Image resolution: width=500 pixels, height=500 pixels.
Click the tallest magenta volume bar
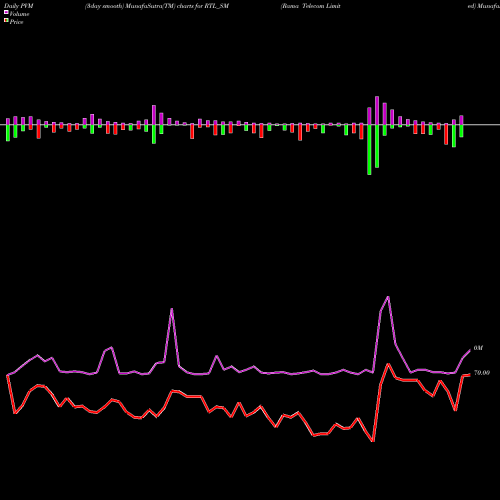pyautogui.click(x=377, y=110)
